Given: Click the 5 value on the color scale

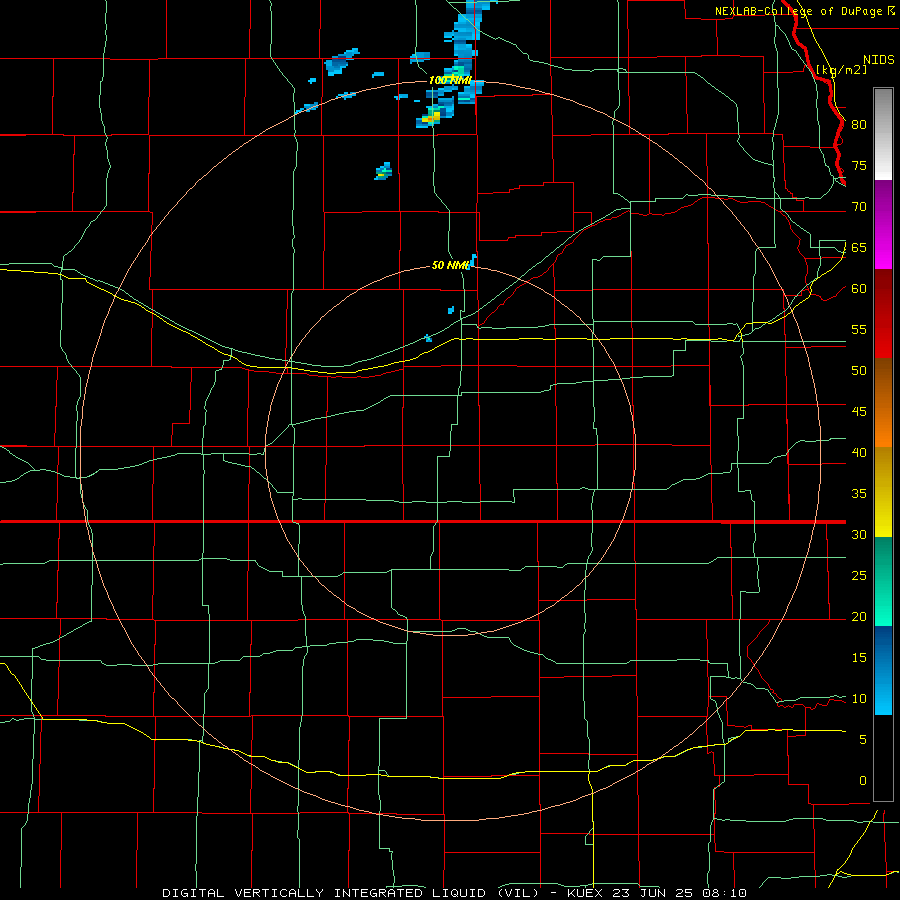Looking at the screenshot, I should [863, 740].
